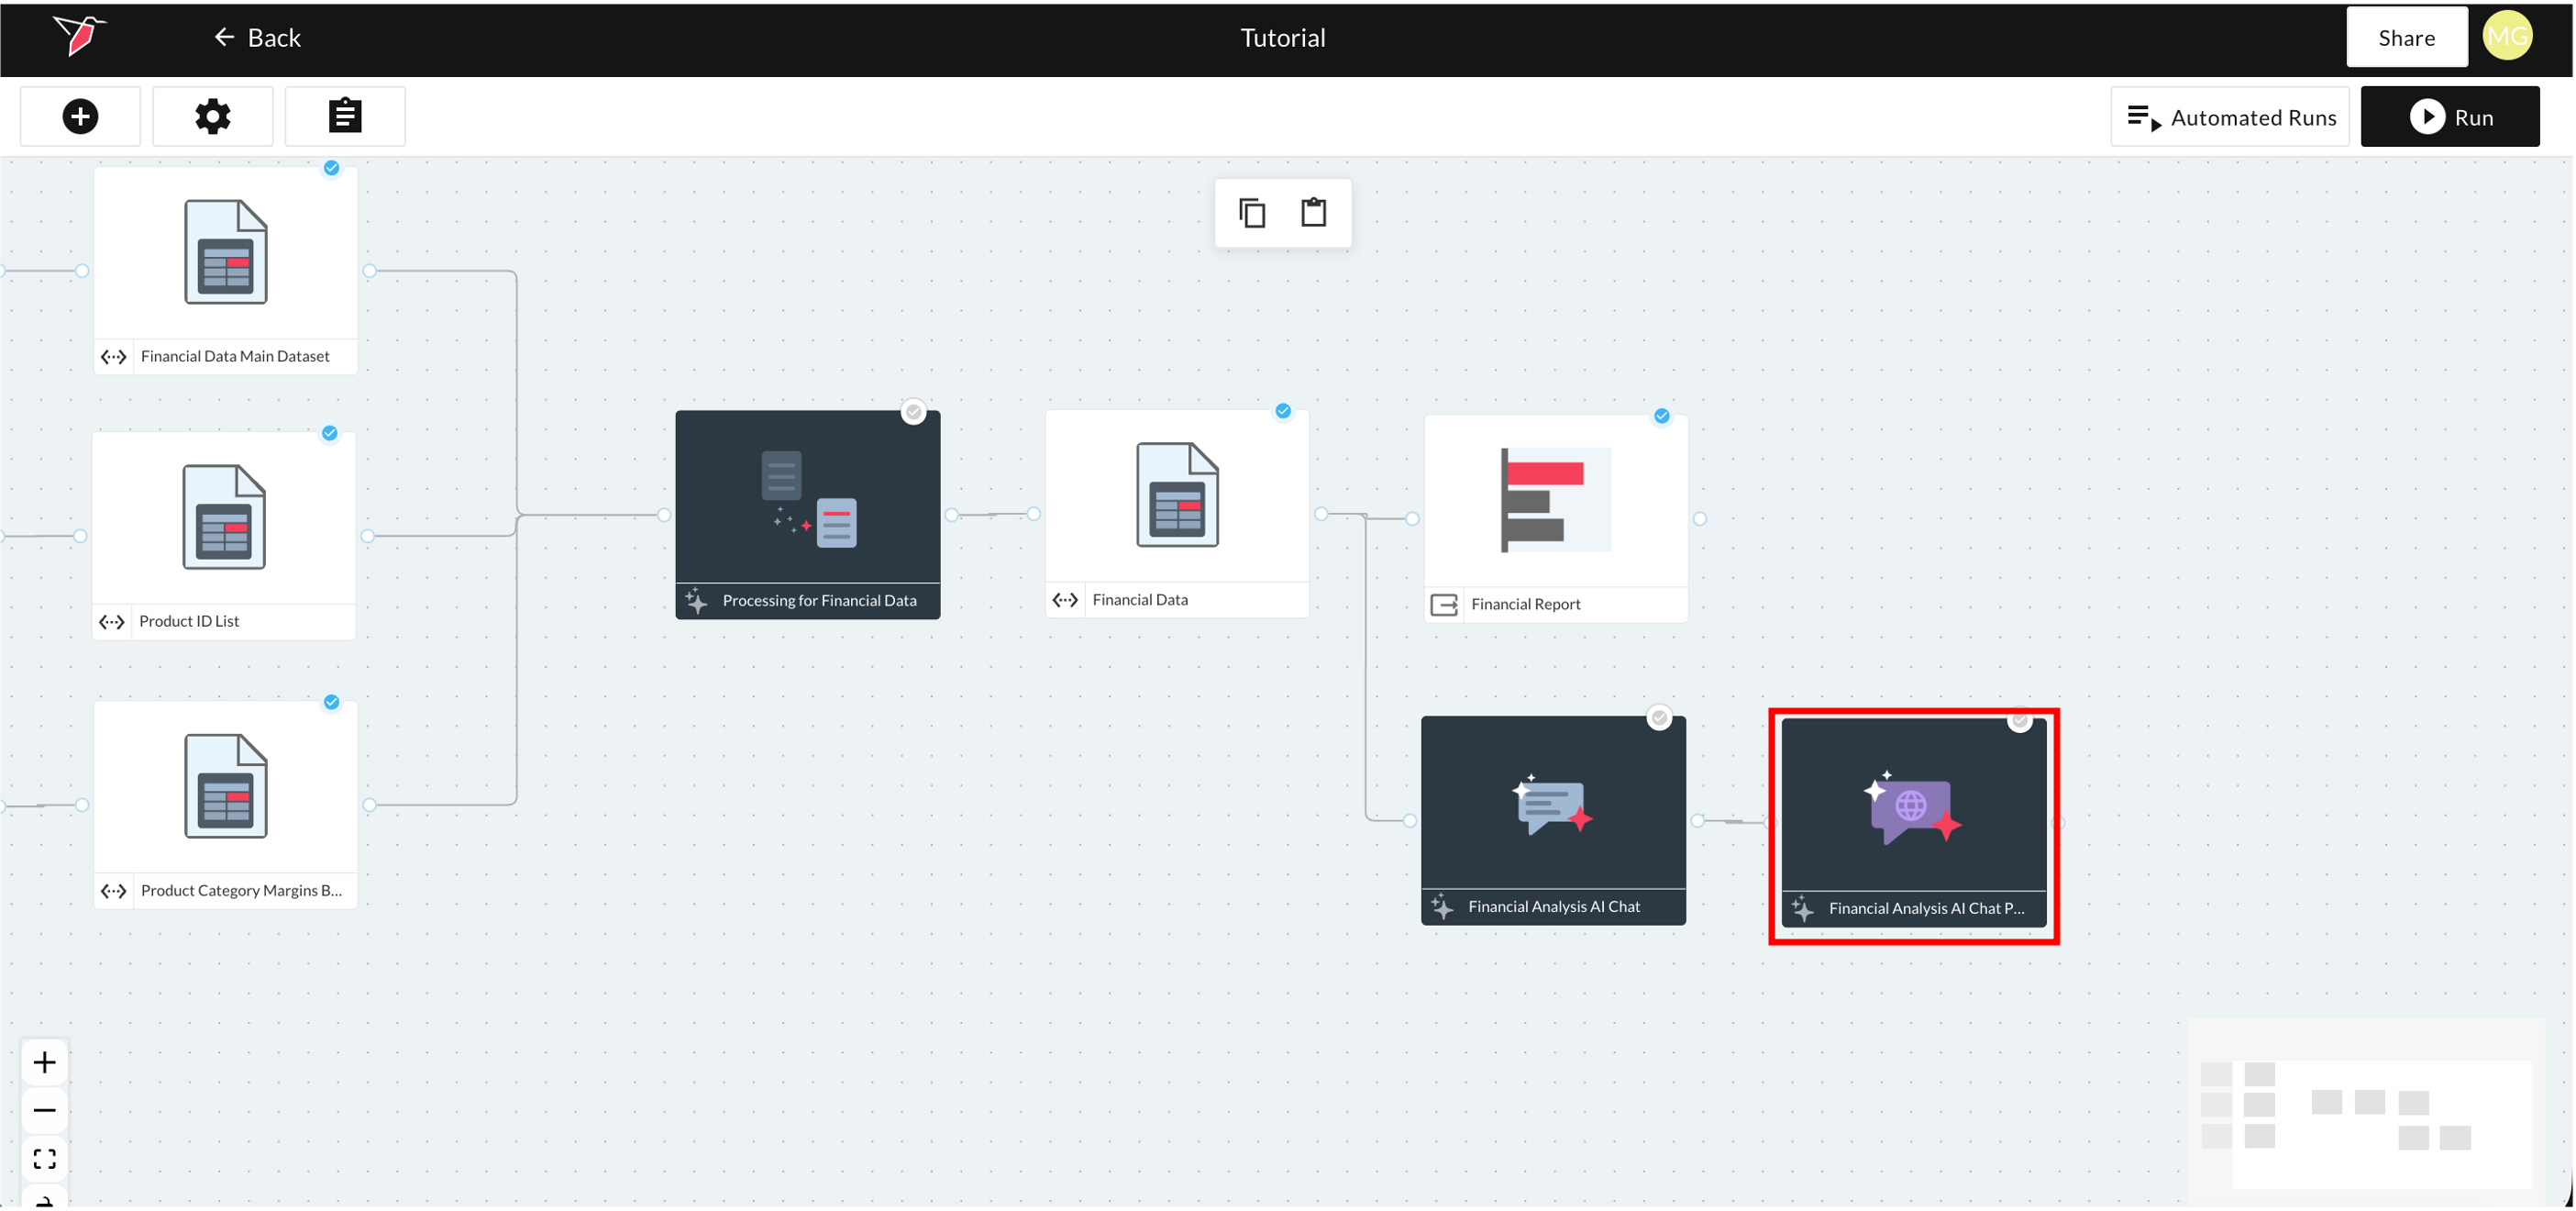Run the workflow
This screenshot has height=1211, width=2576.
[x=2449, y=117]
